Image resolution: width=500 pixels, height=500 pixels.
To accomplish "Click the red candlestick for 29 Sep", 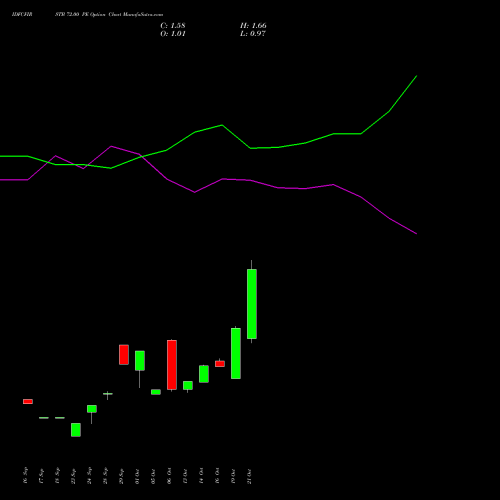I will tap(124, 355).
